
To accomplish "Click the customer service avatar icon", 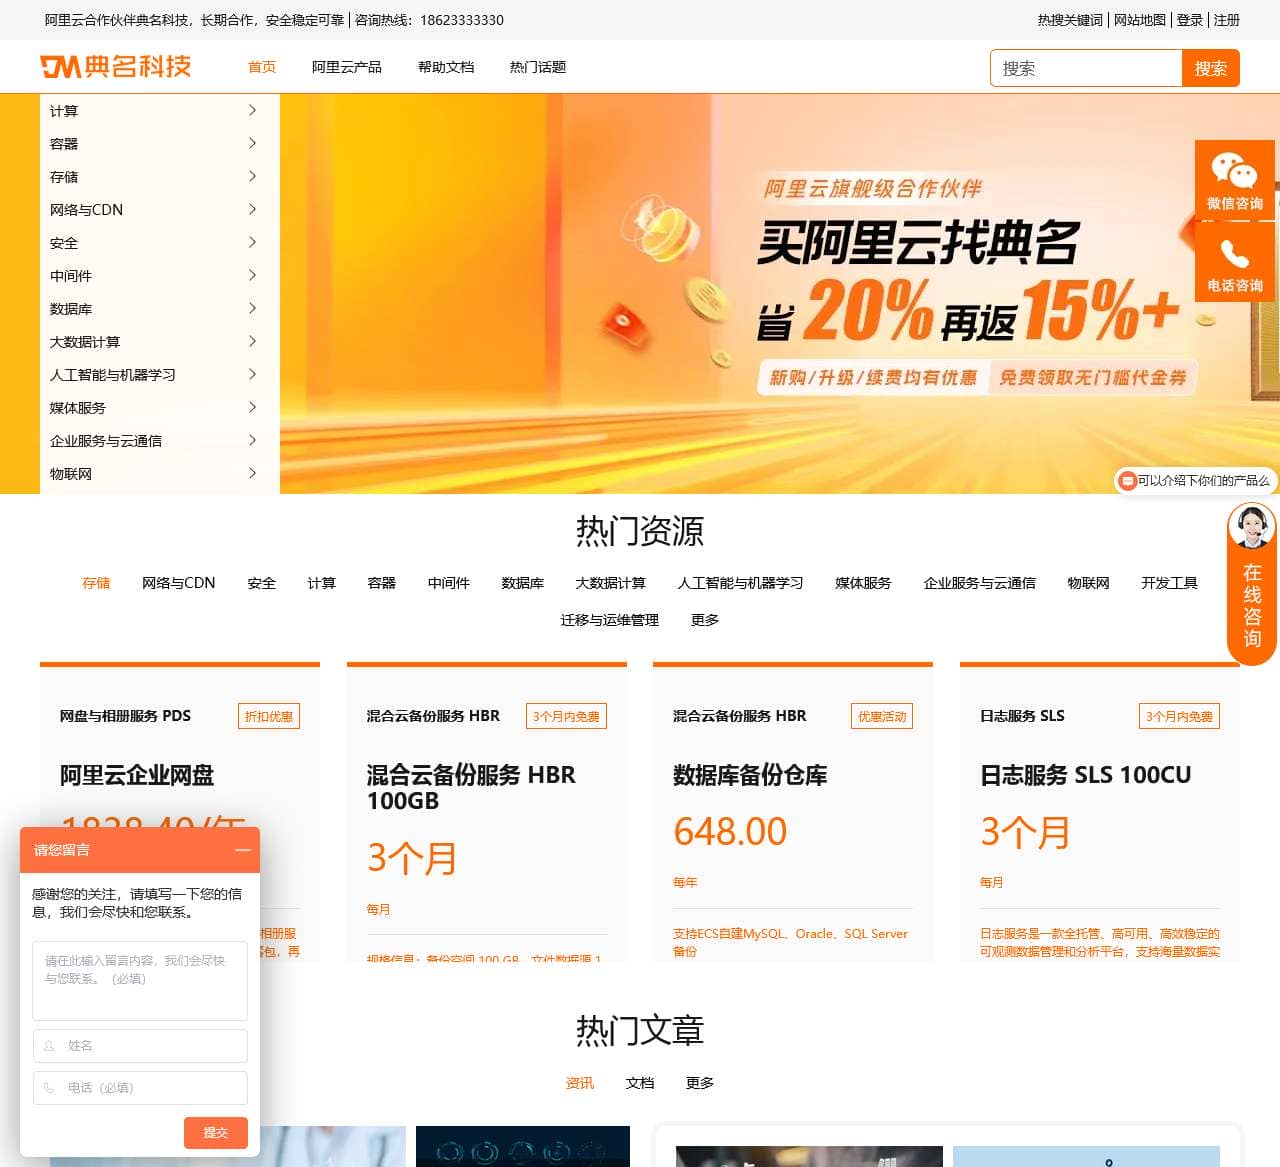I will (1252, 527).
